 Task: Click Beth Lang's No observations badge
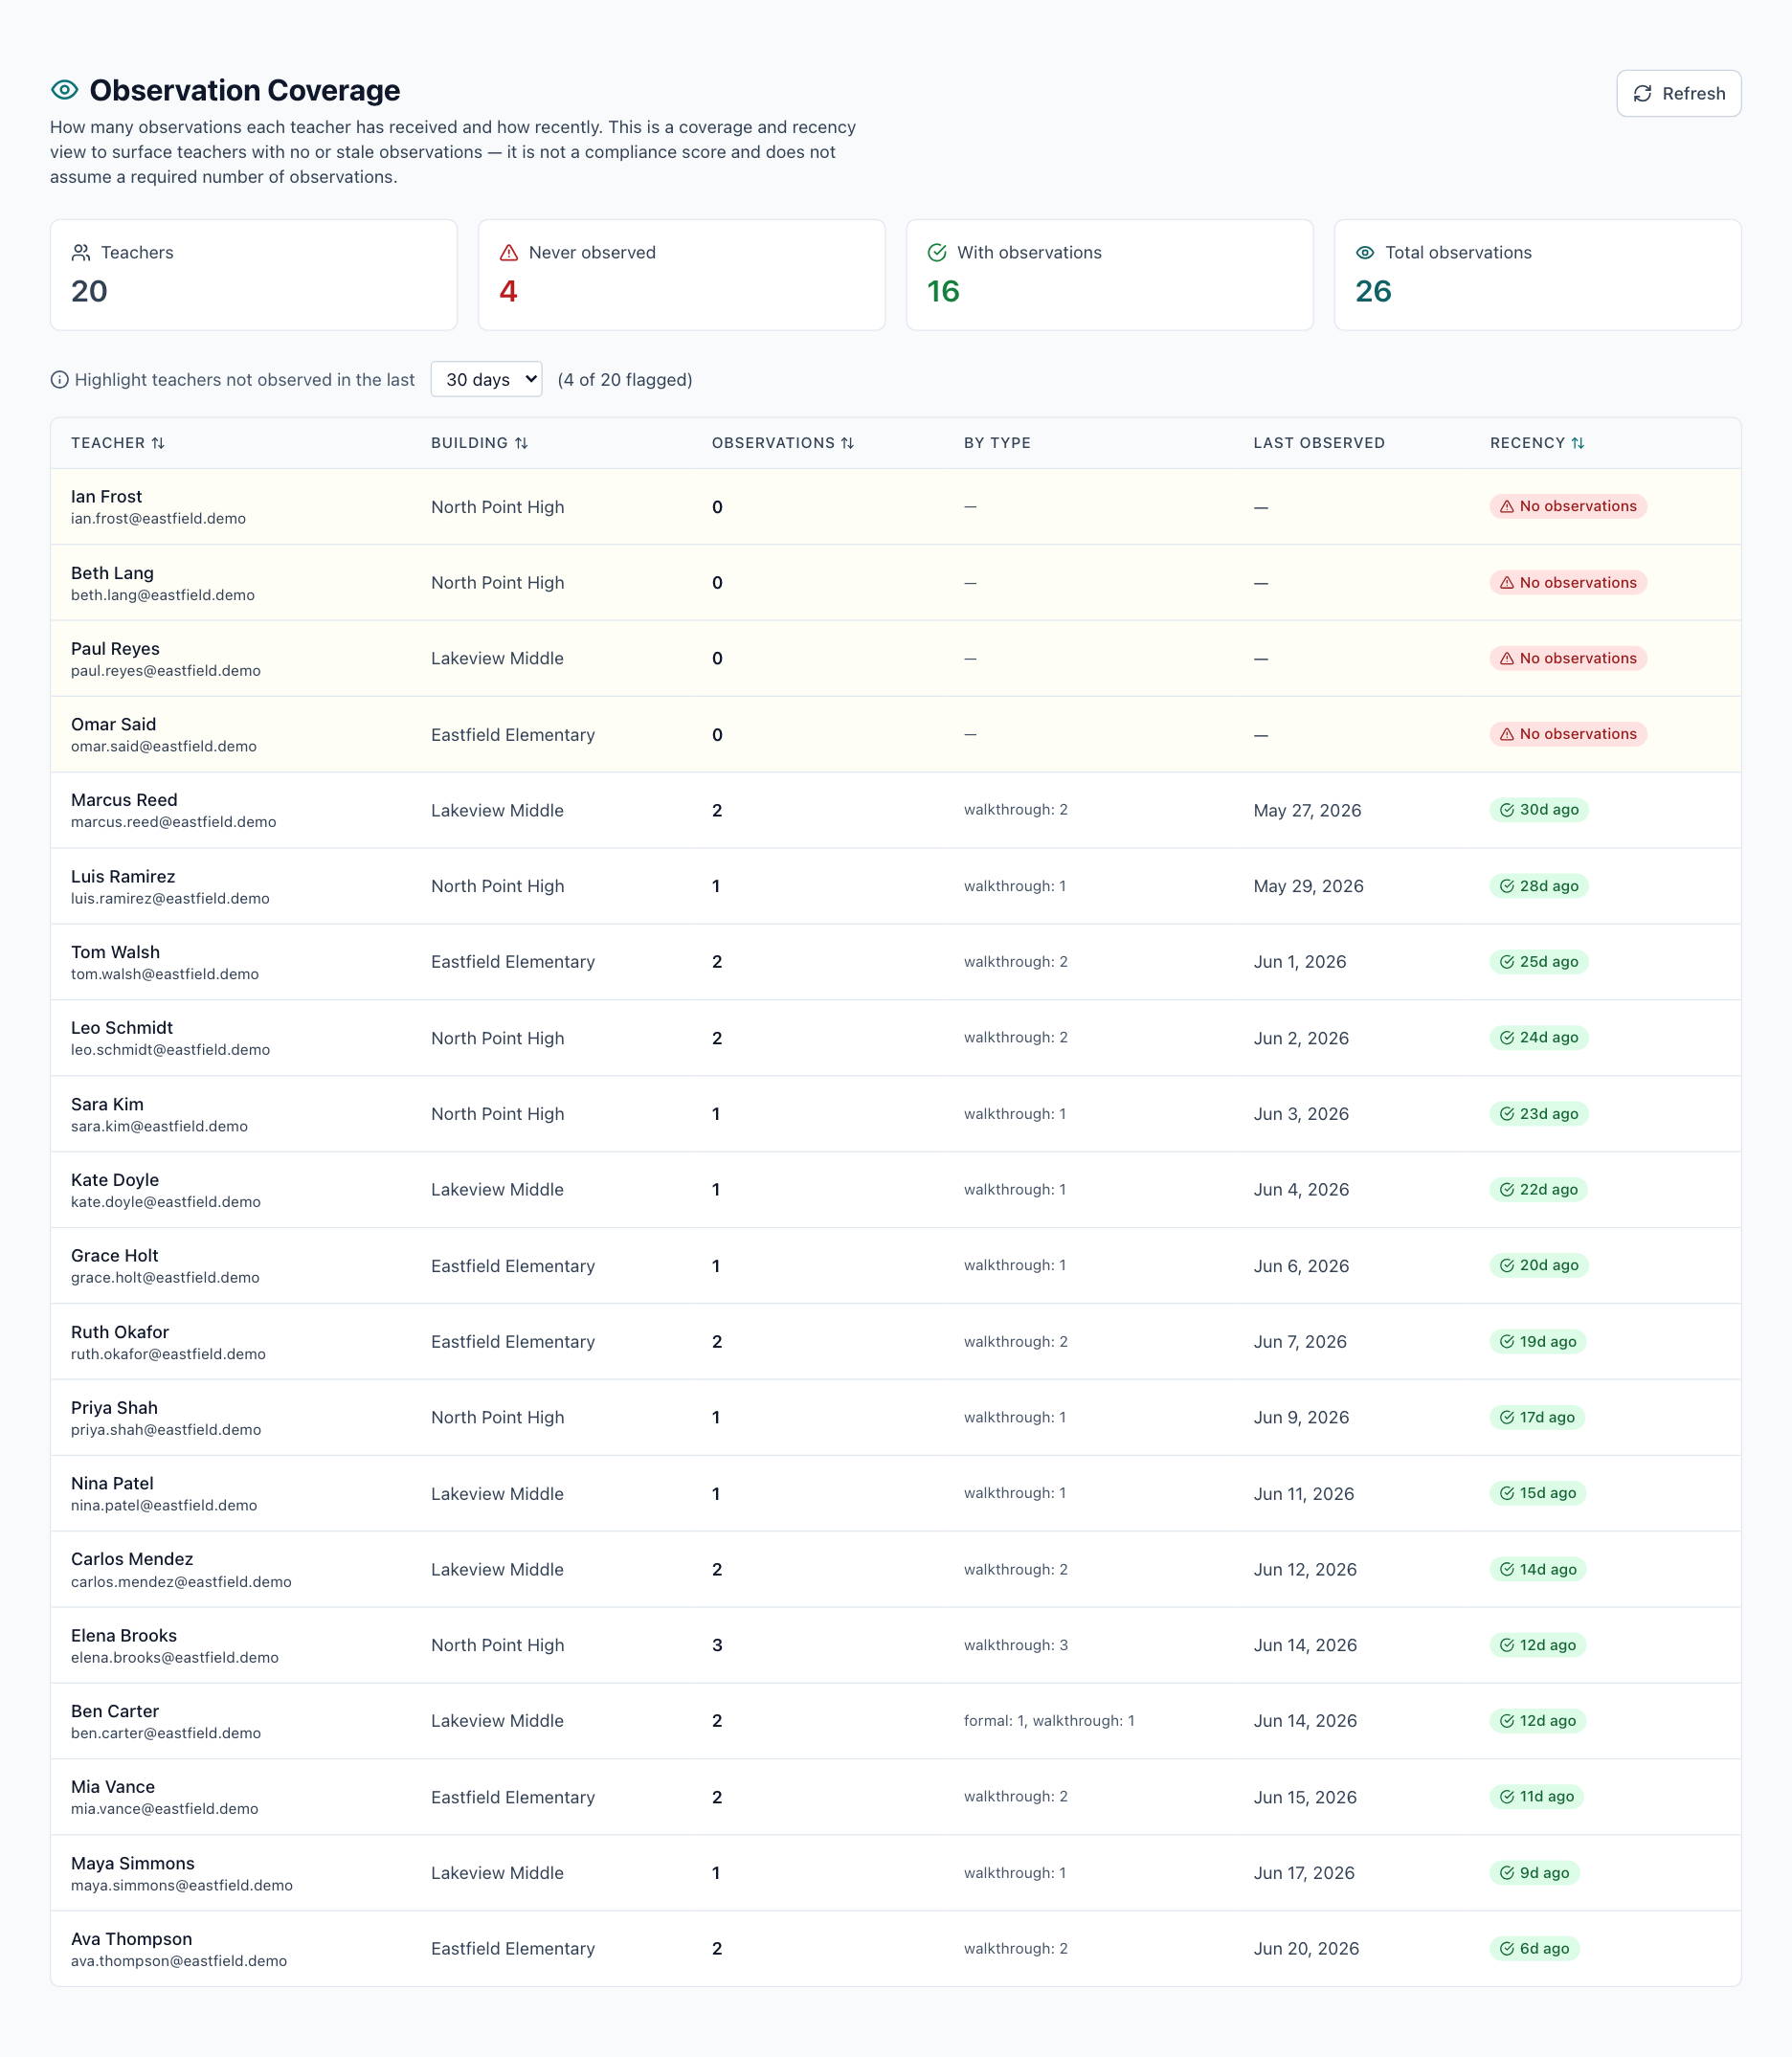[1568, 582]
